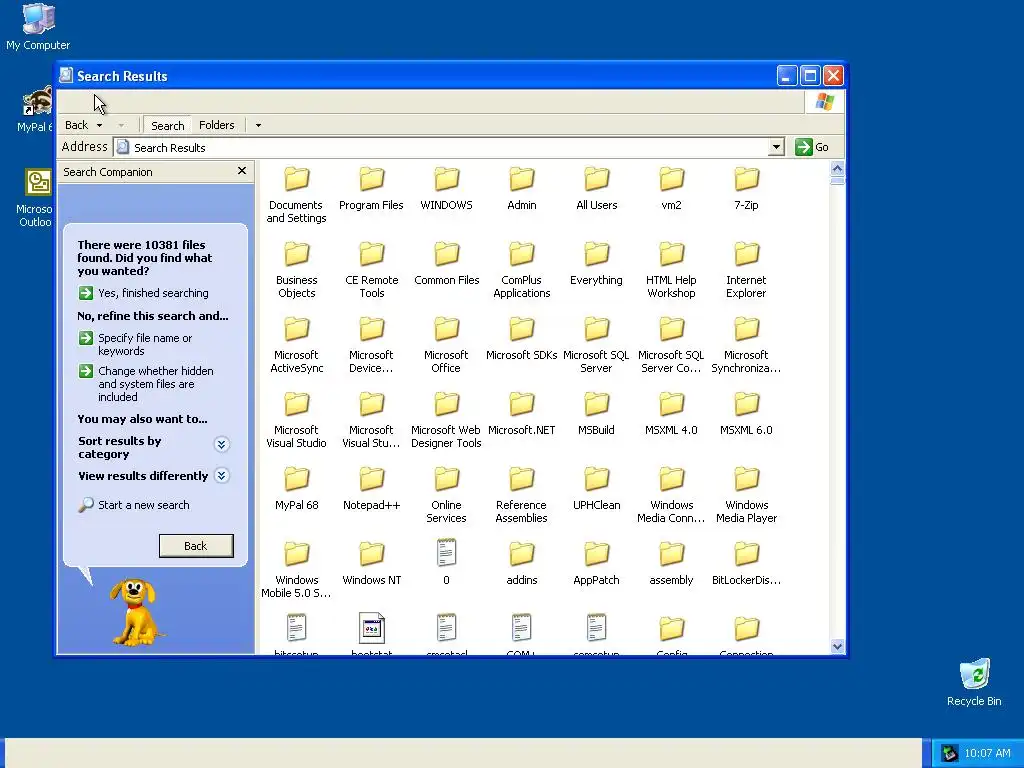
Task: Click the toolbar Back button
Action: click(76, 125)
